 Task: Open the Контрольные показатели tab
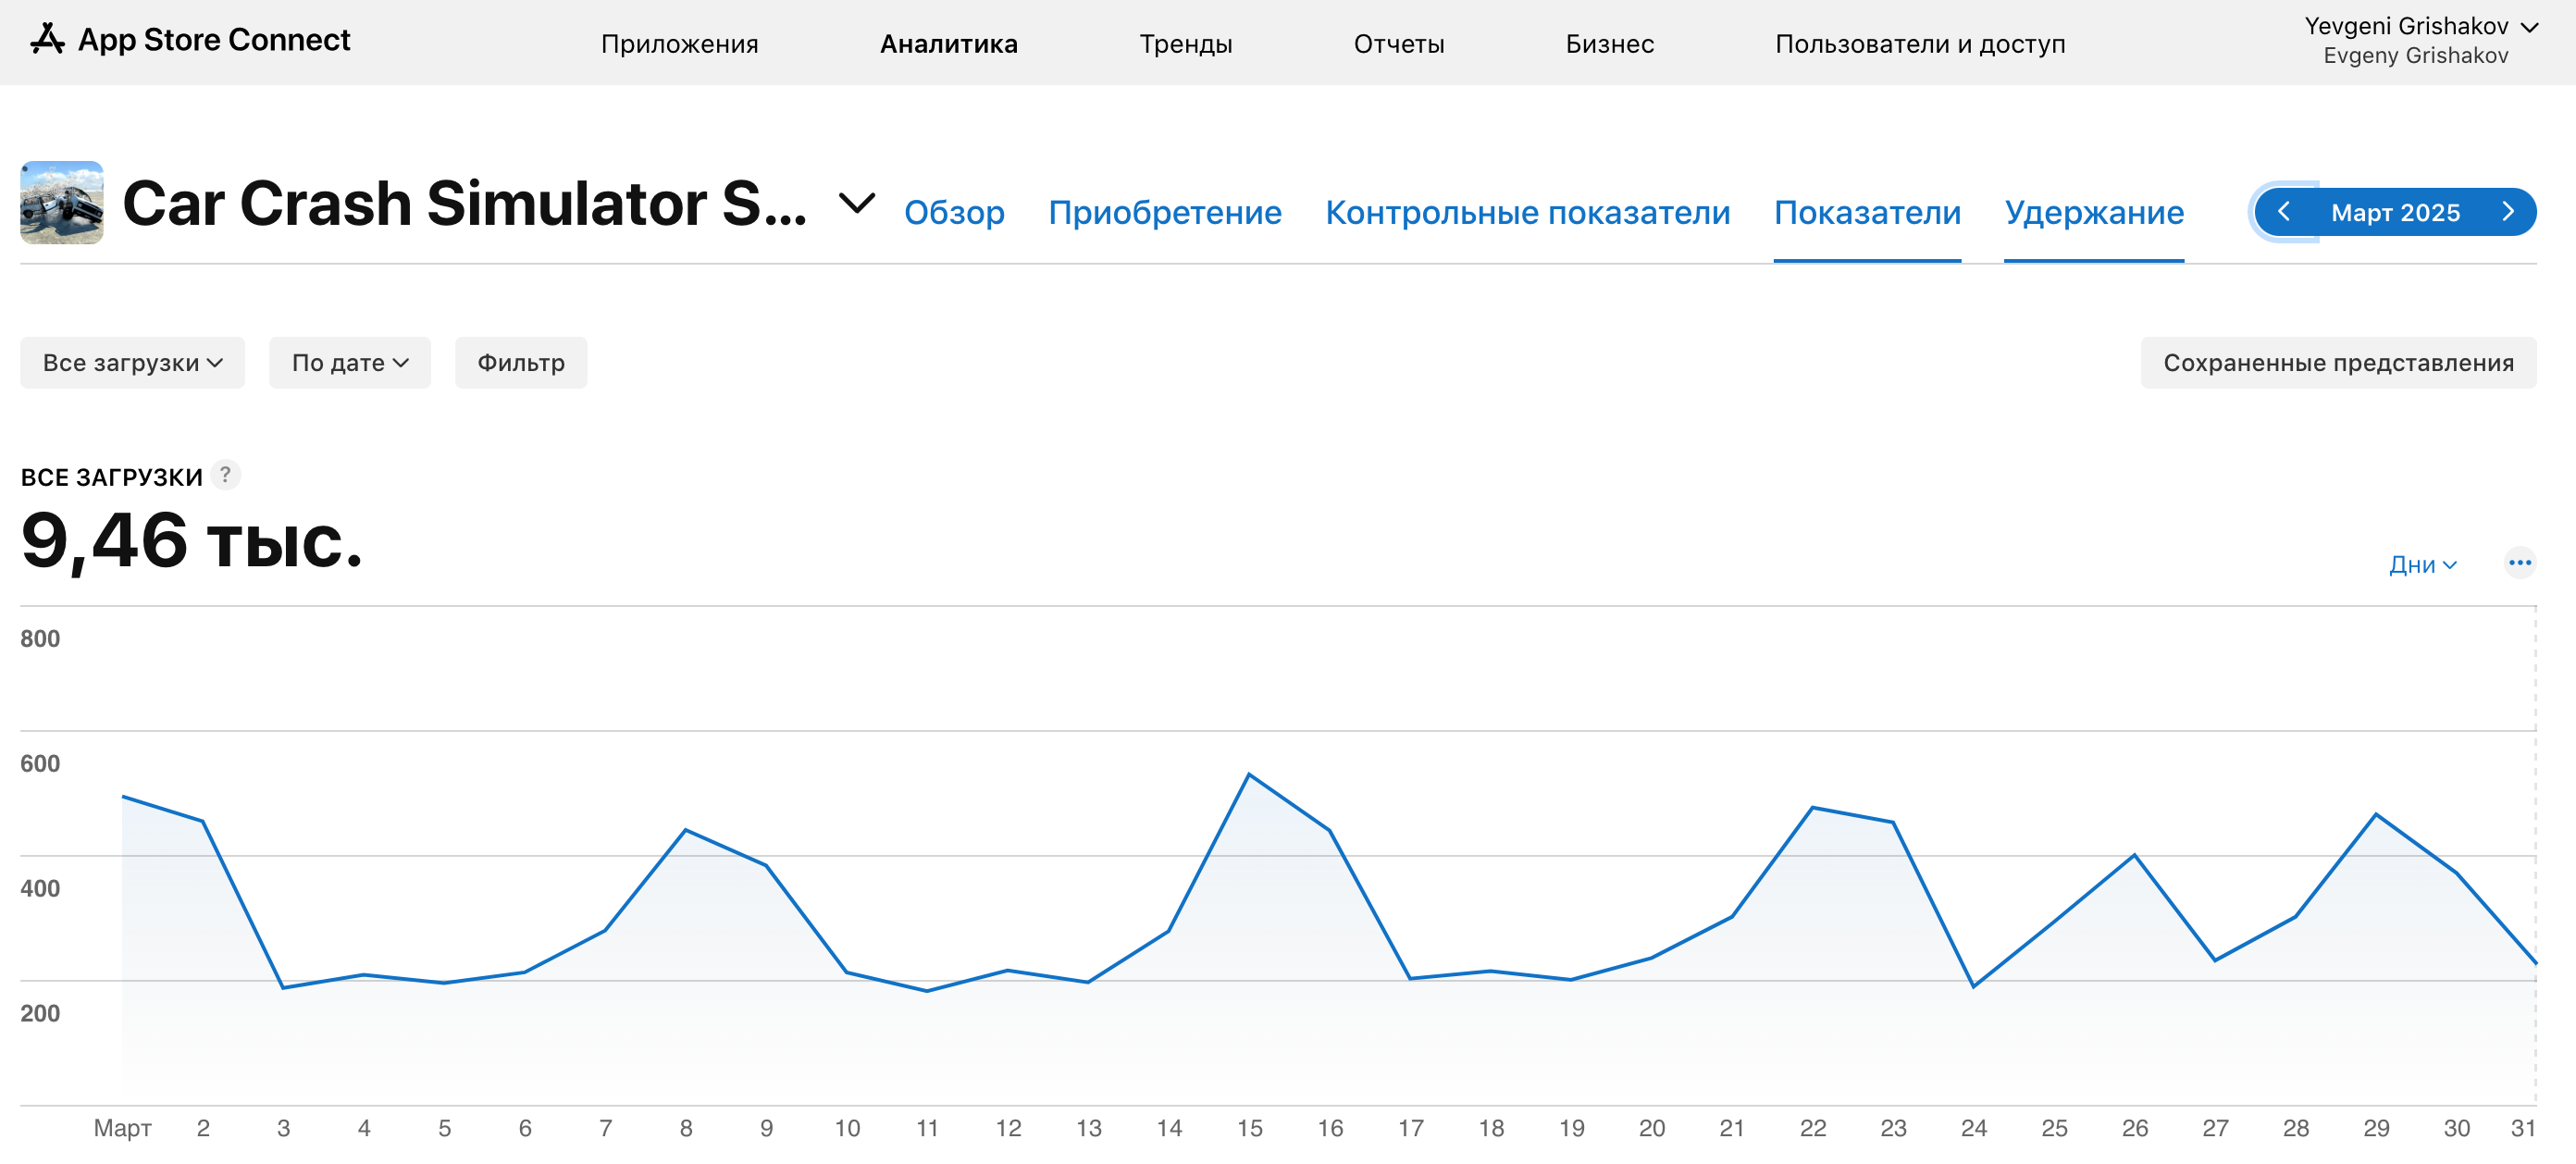coord(1527,213)
